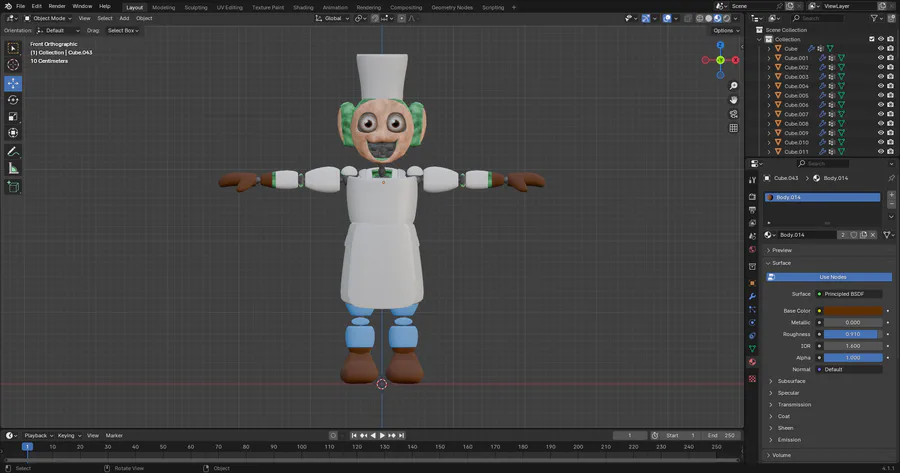Select the Add Cube tool
Viewport: 900px width, 473px height.
[x=14, y=187]
